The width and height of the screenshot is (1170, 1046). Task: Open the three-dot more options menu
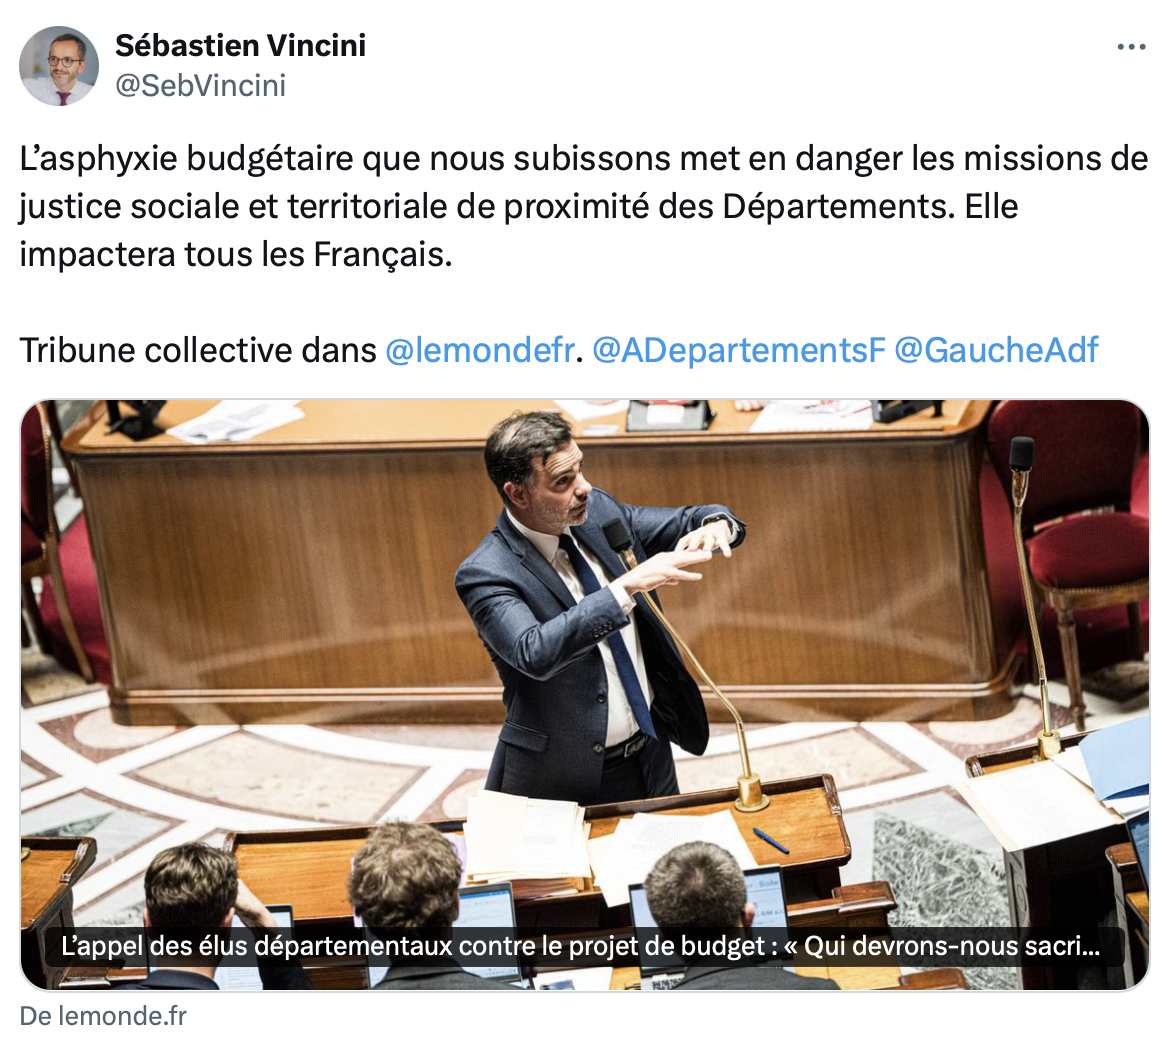click(x=1131, y=47)
